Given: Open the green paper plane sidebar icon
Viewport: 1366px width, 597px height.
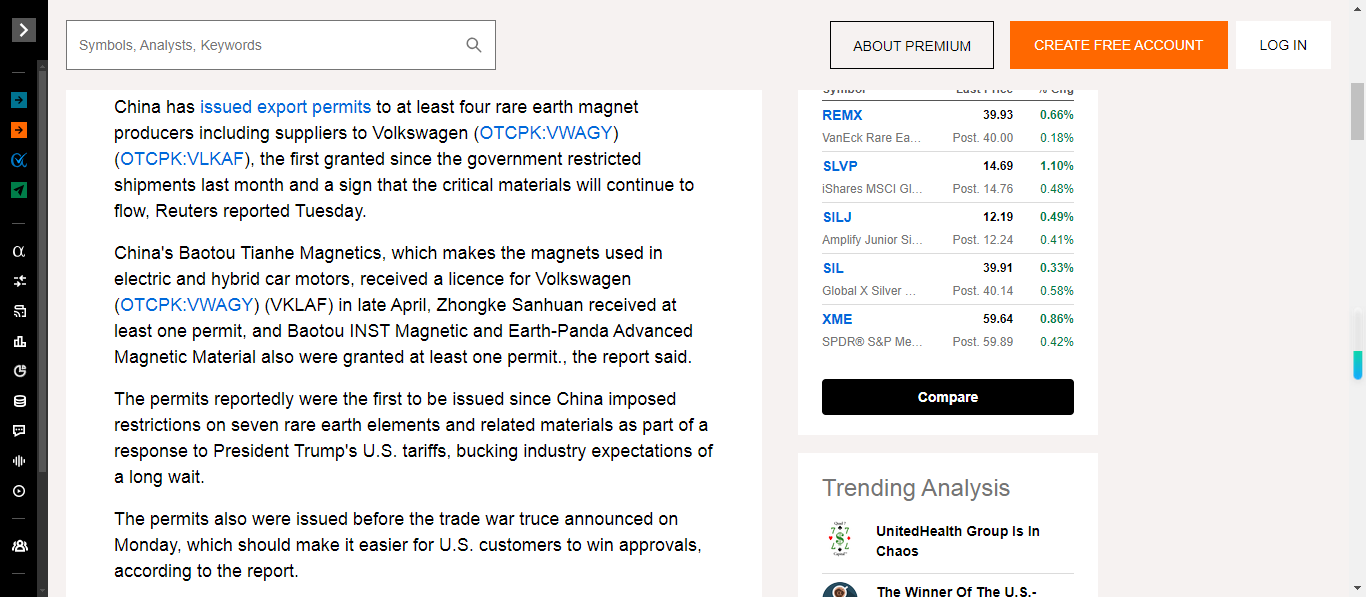Looking at the screenshot, I should coord(19,190).
